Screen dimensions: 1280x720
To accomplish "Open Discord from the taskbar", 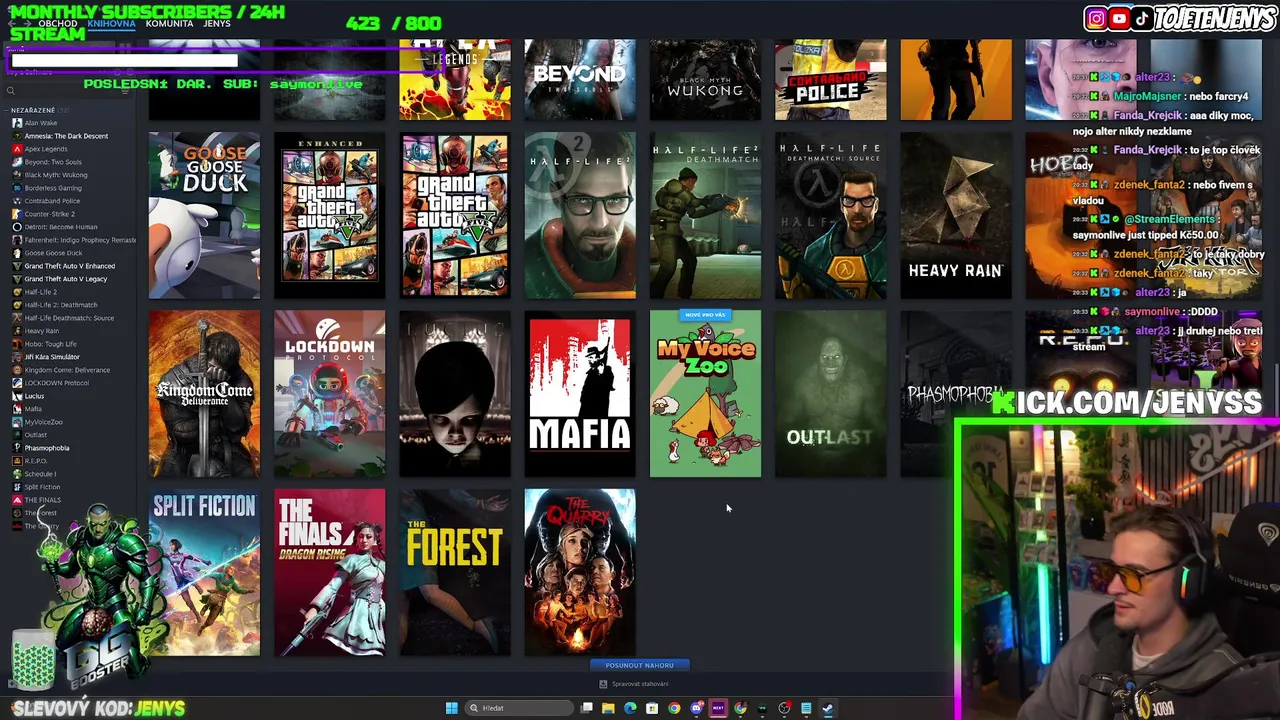I will pos(696,708).
